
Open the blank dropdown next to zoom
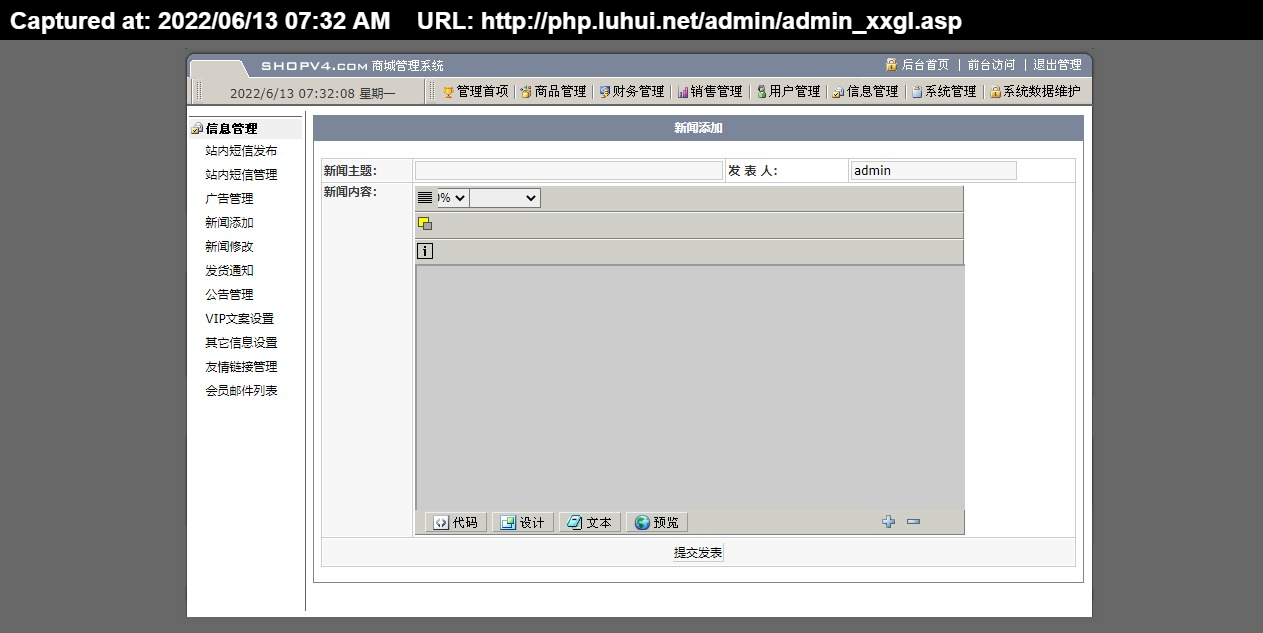tap(505, 198)
